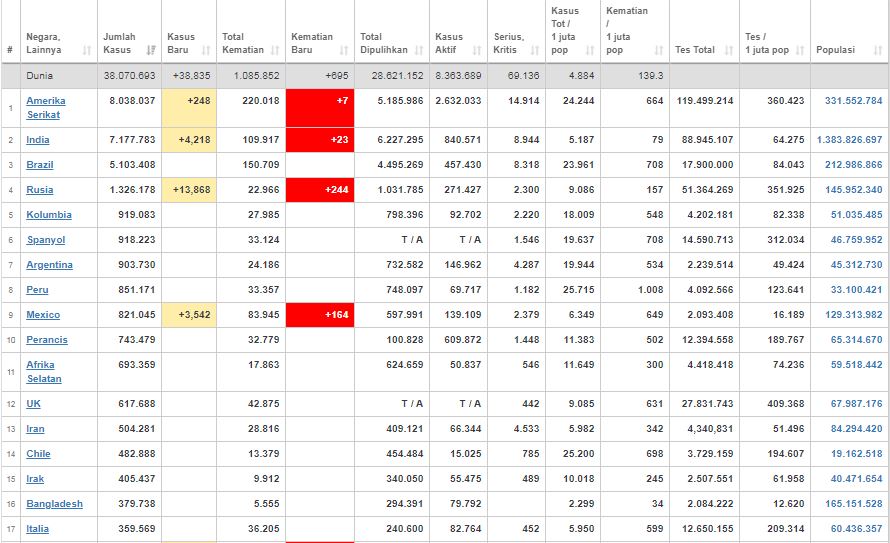Select red Mexico new deaths cell +164
The width and height of the screenshot is (890, 543).
320,314
